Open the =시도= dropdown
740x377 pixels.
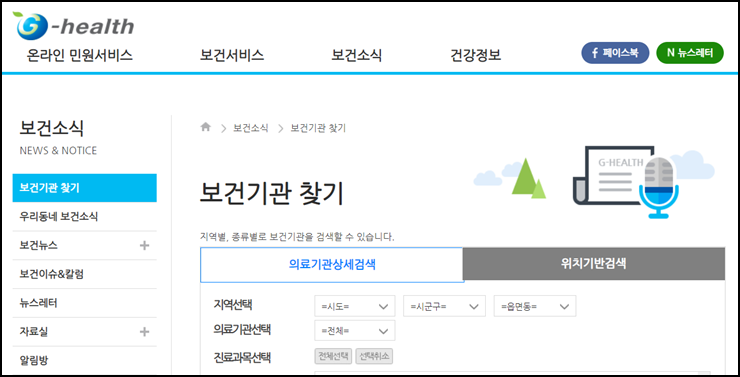tap(354, 306)
